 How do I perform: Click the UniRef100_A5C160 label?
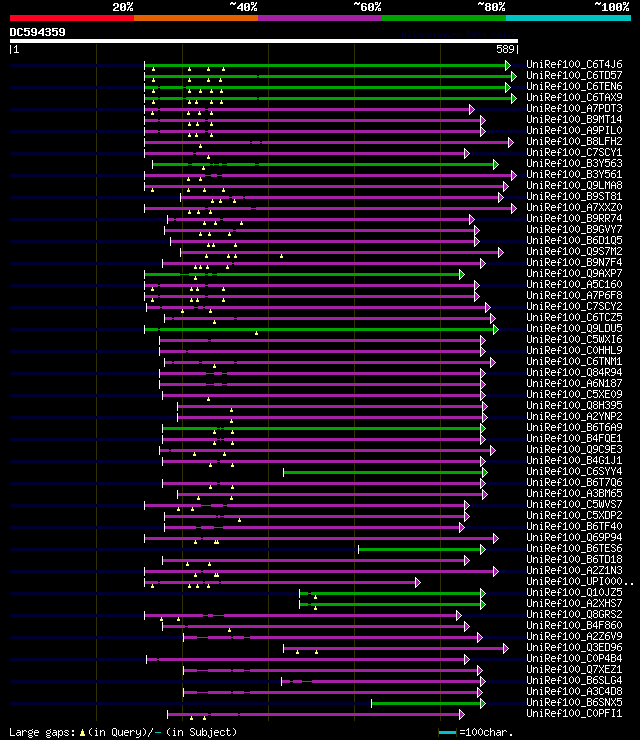tap(574, 284)
